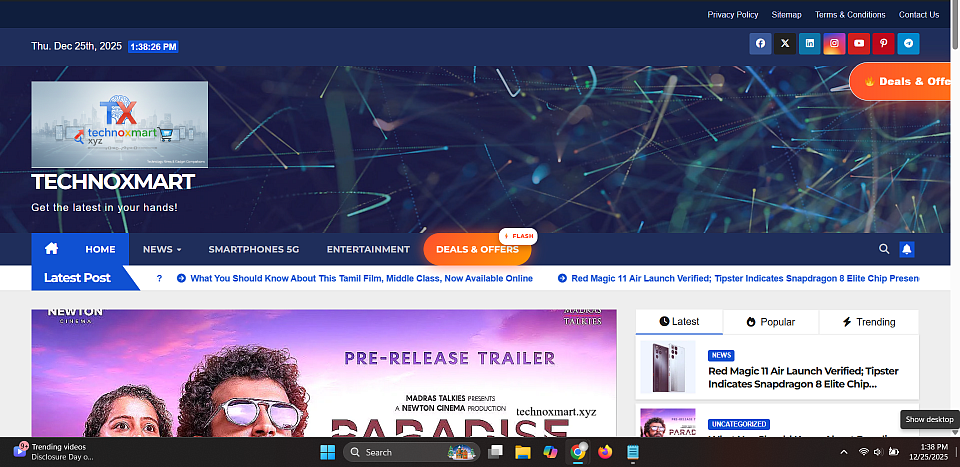960x467 pixels.
Task: Switch to the Trending tab
Action: [868, 322]
